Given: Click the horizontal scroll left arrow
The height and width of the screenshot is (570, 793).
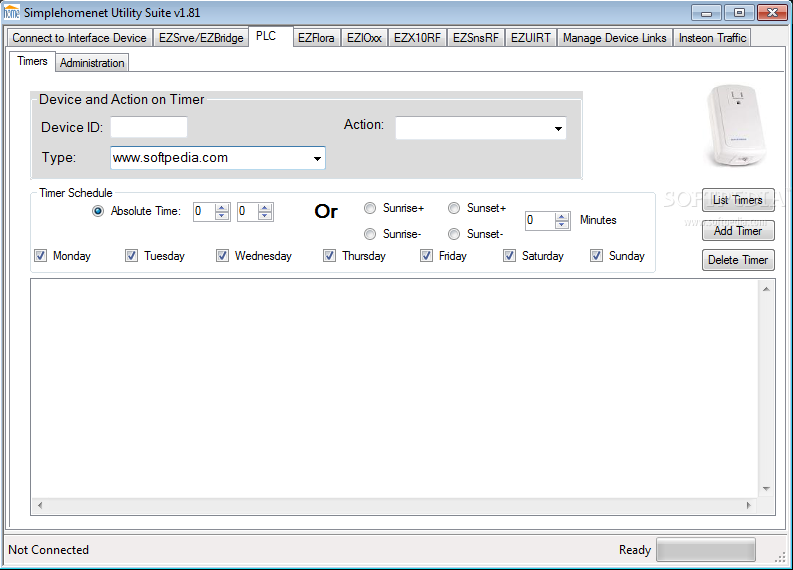Looking at the screenshot, I should click(40, 505).
